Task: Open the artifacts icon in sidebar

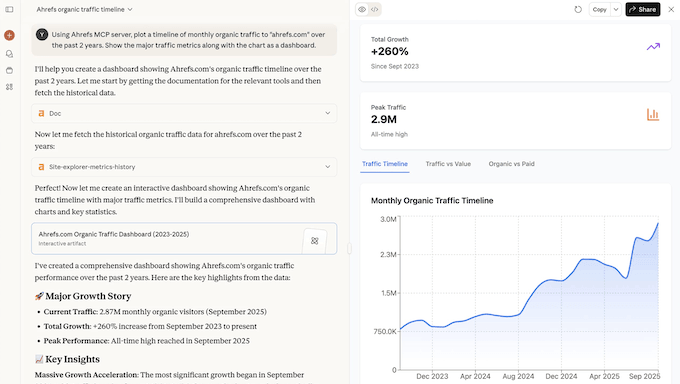Action: pos(9,87)
